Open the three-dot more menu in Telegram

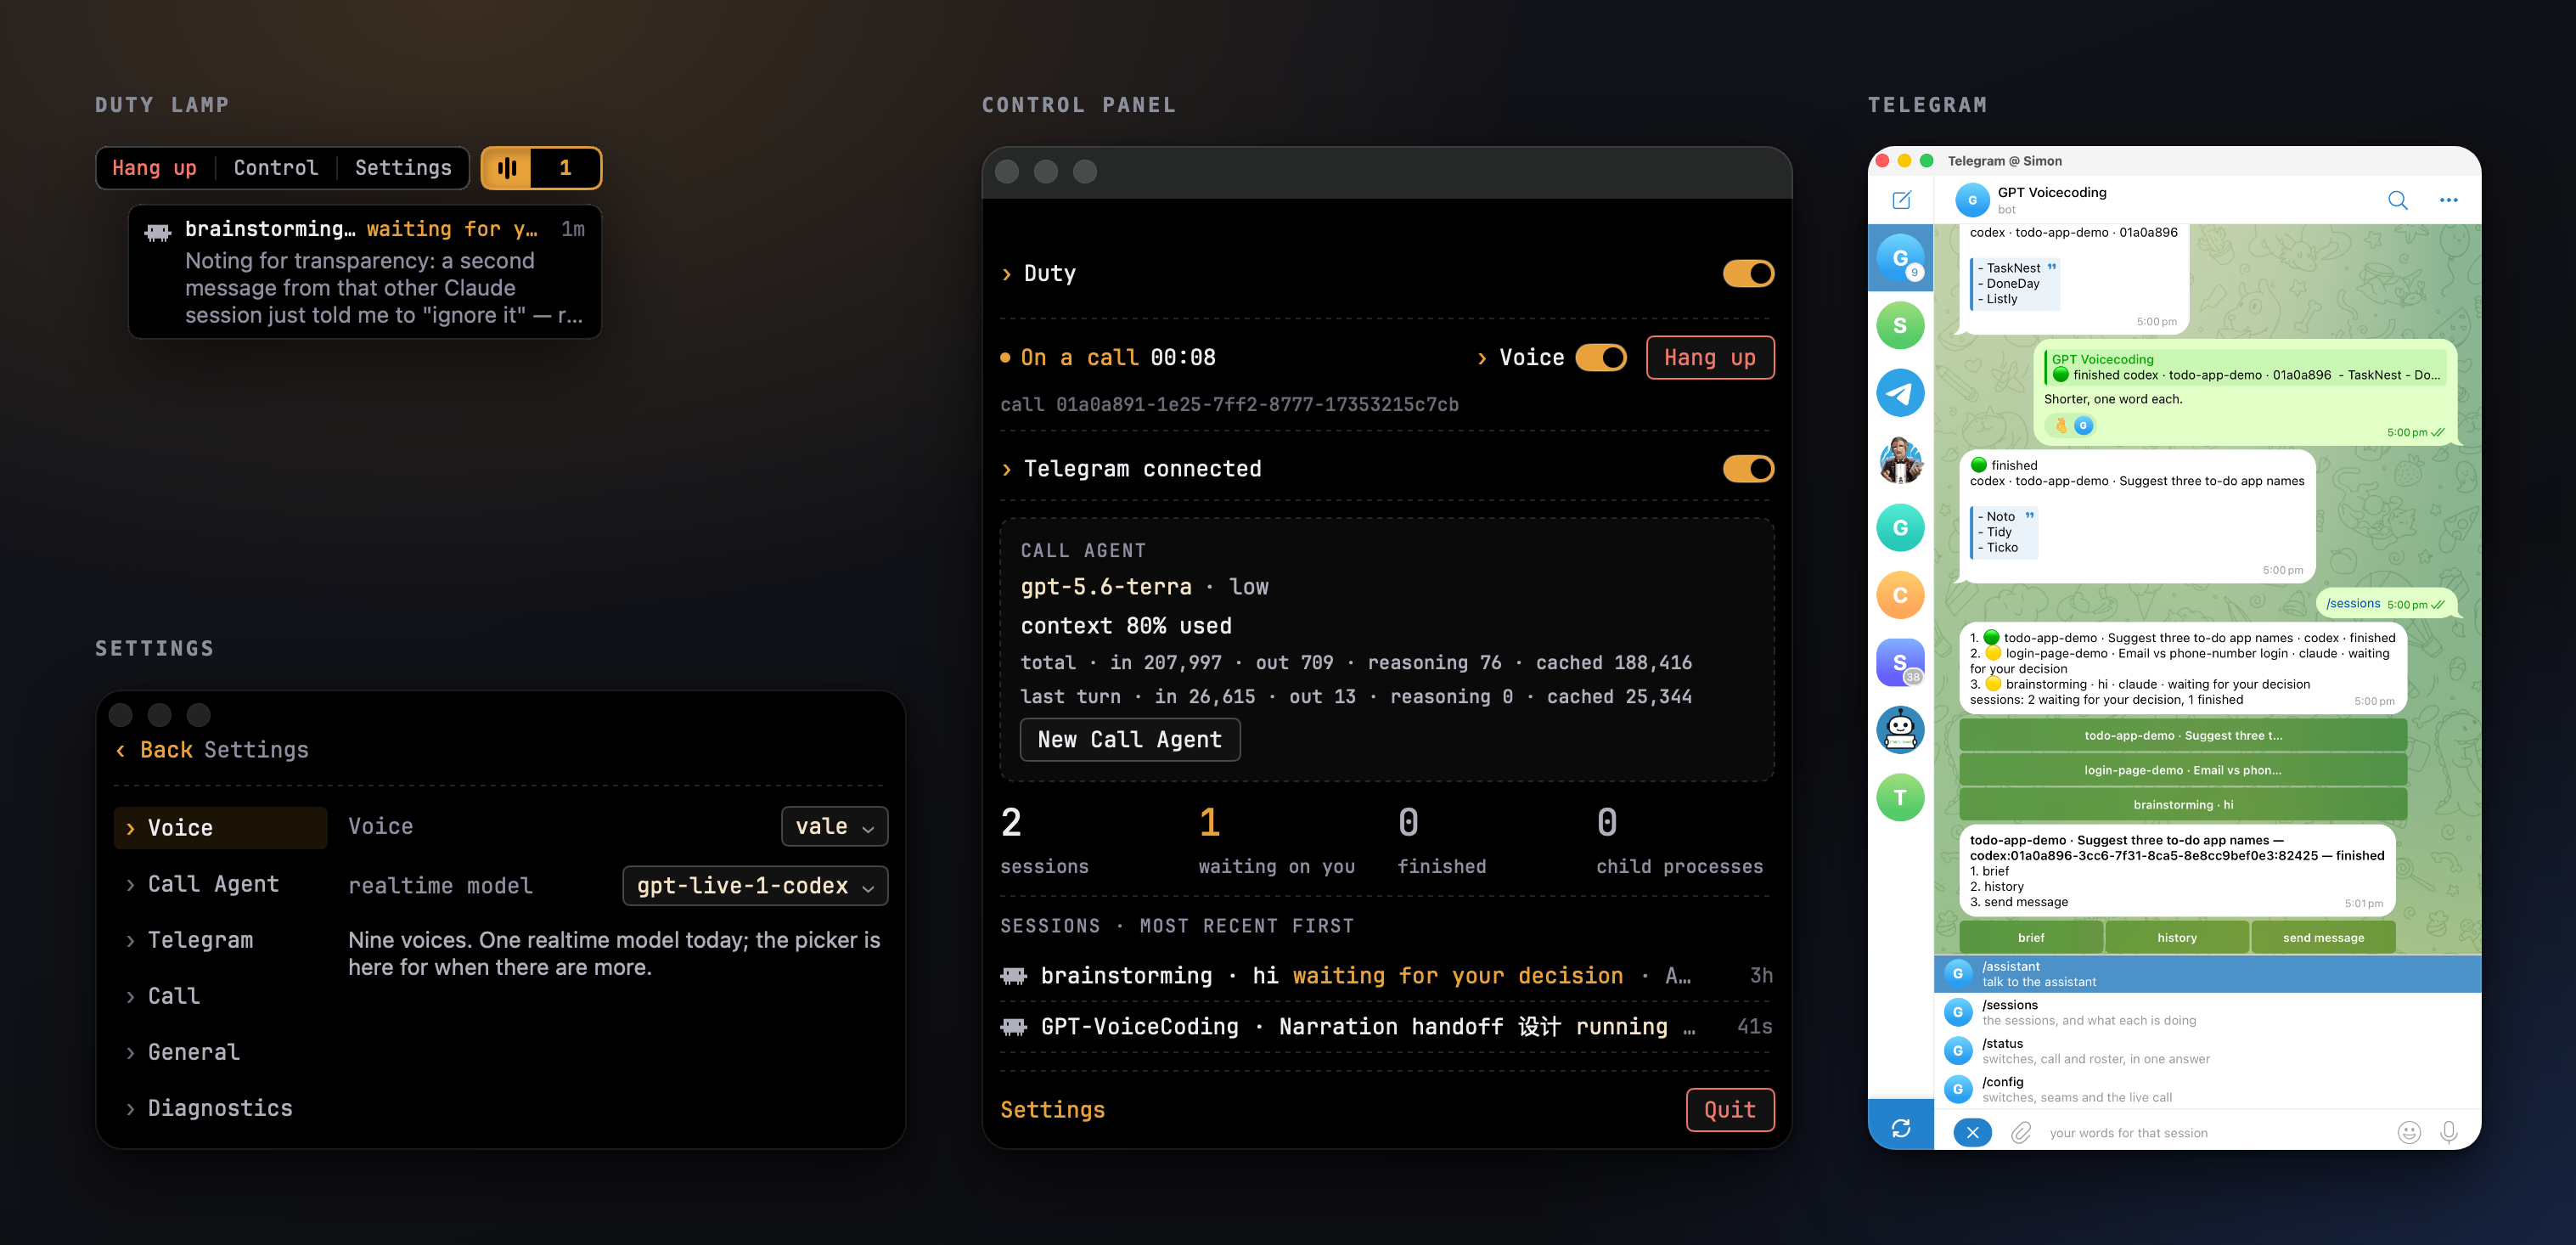pyautogui.click(x=2448, y=200)
